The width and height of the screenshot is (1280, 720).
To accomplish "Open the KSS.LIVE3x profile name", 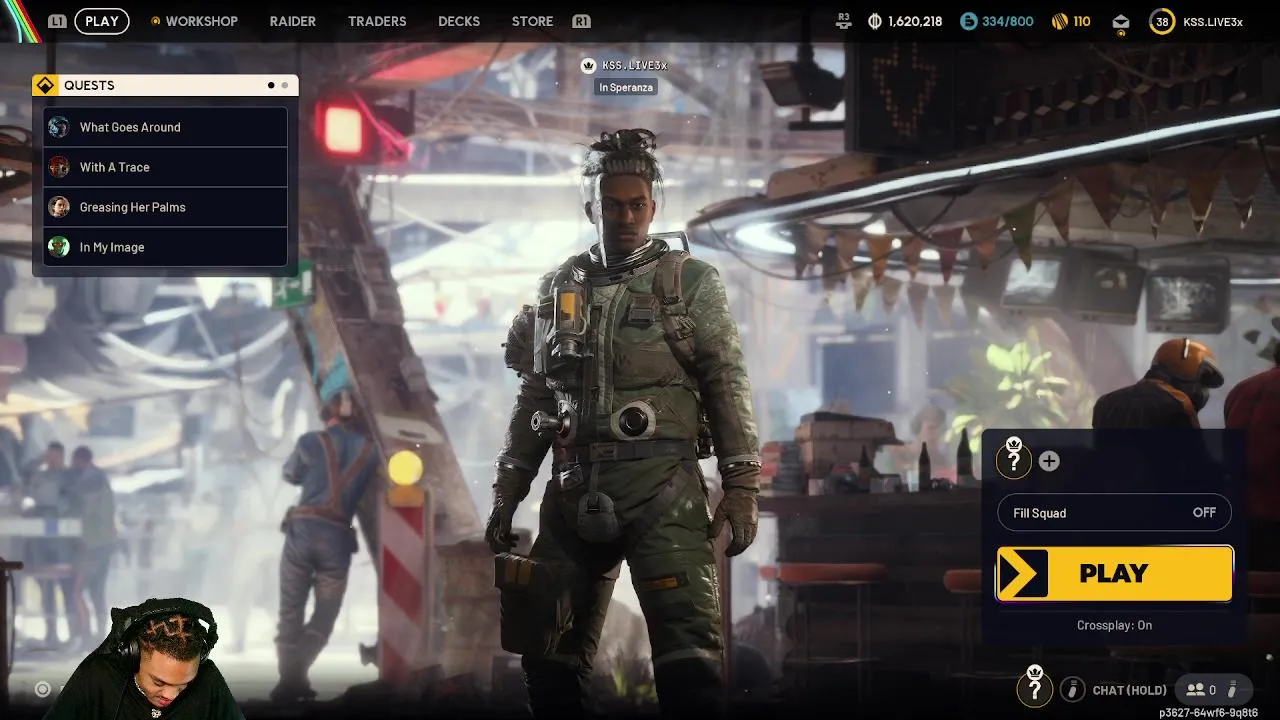I will coord(1213,22).
